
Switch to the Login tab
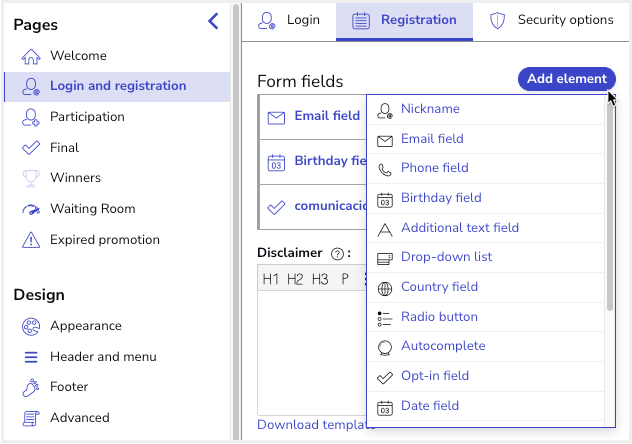click(289, 20)
